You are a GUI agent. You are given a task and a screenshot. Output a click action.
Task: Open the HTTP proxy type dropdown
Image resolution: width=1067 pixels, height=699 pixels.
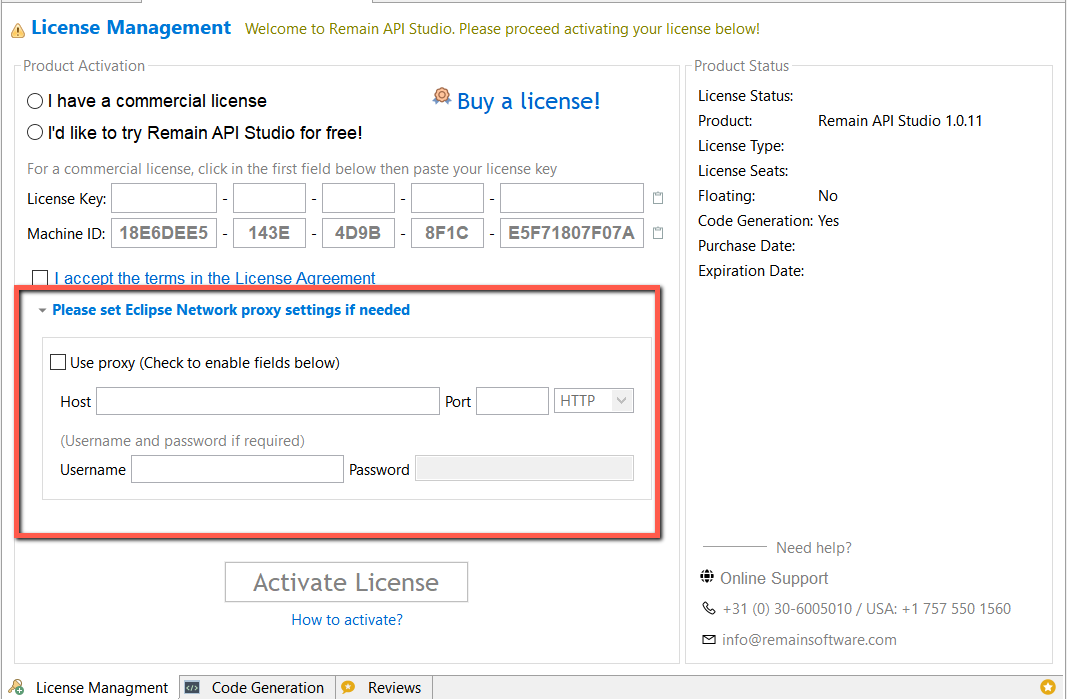[x=595, y=401]
